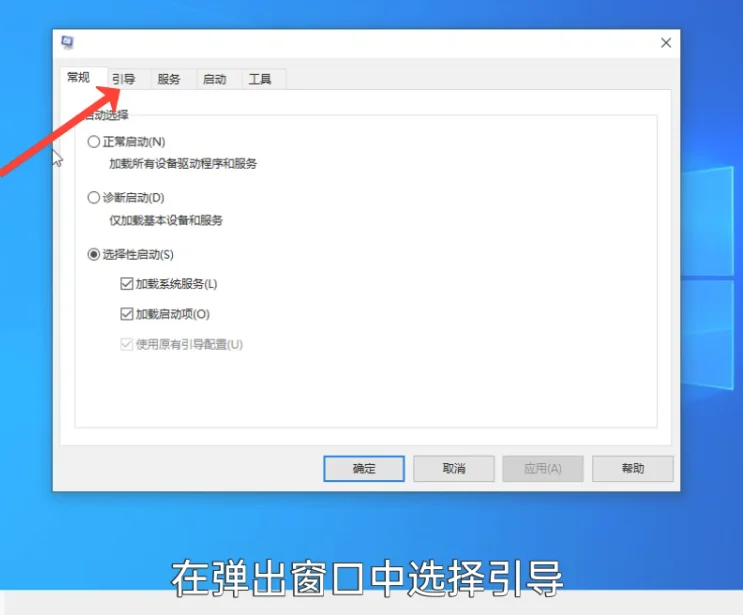Viewport: 743px width, 615px height.
Task: Open help via the 帮助 button
Action: click(x=633, y=469)
